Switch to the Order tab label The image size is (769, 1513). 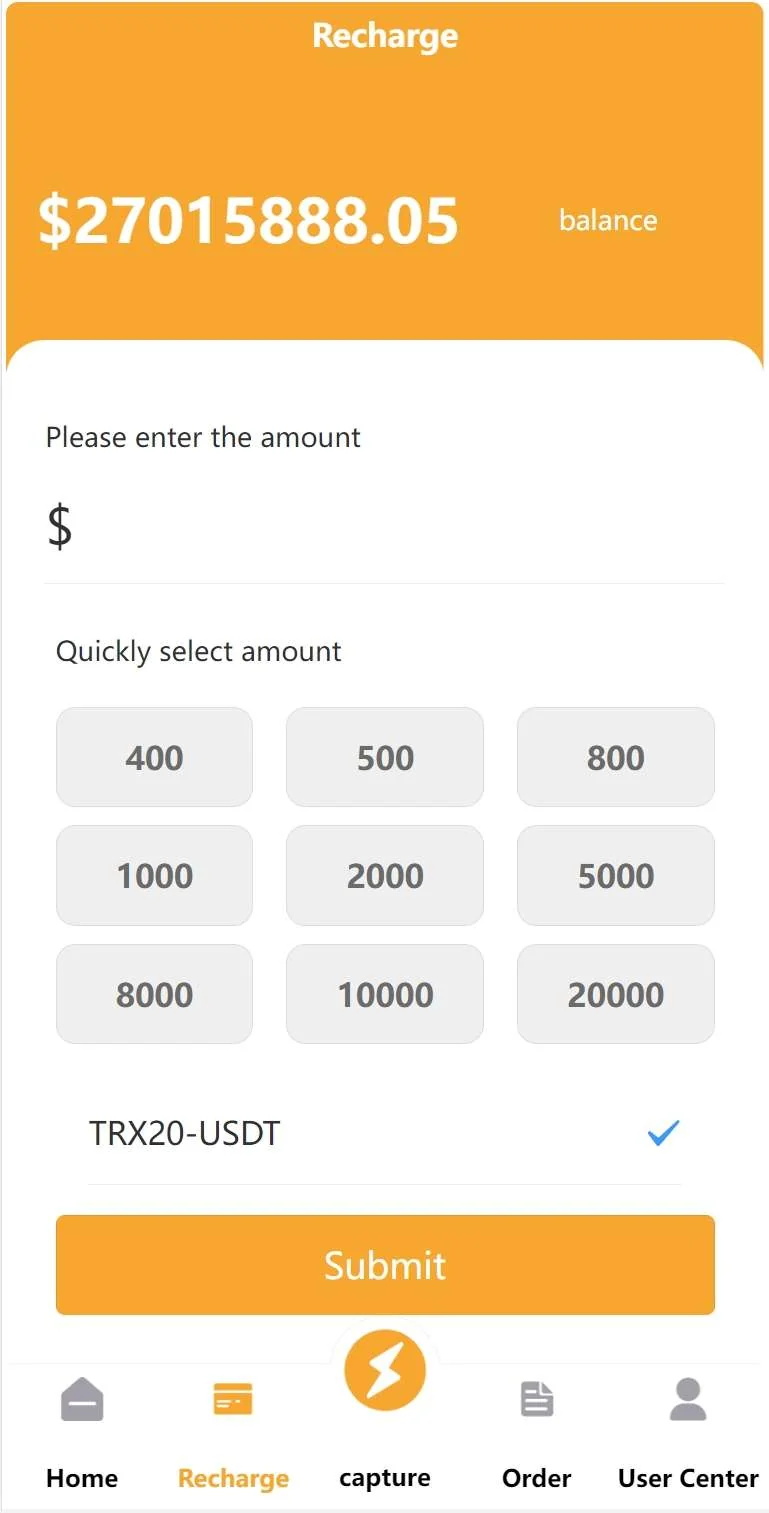point(537,1478)
